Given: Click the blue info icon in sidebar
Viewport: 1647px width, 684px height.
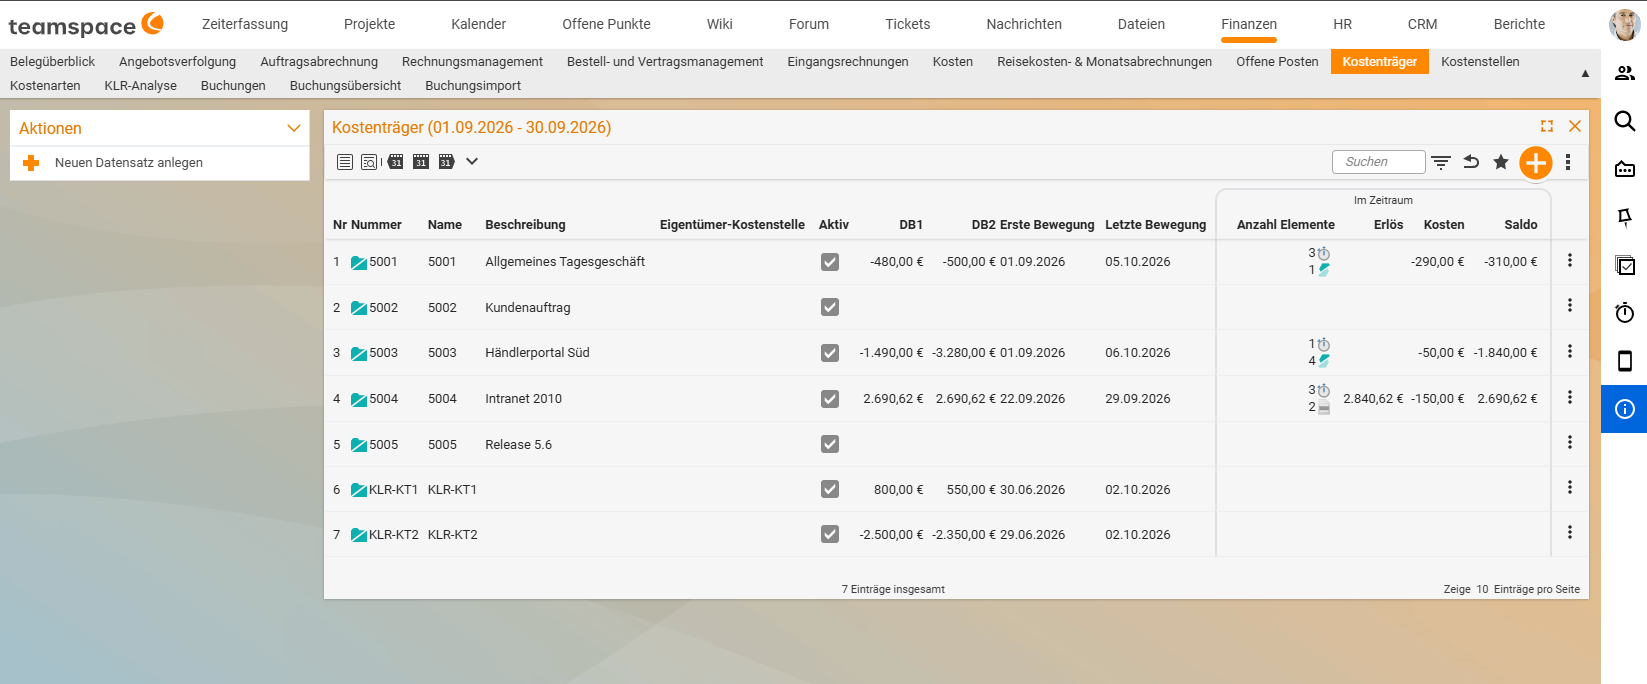Looking at the screenshot, I should pyautogui.click(x=1625, y=409).
